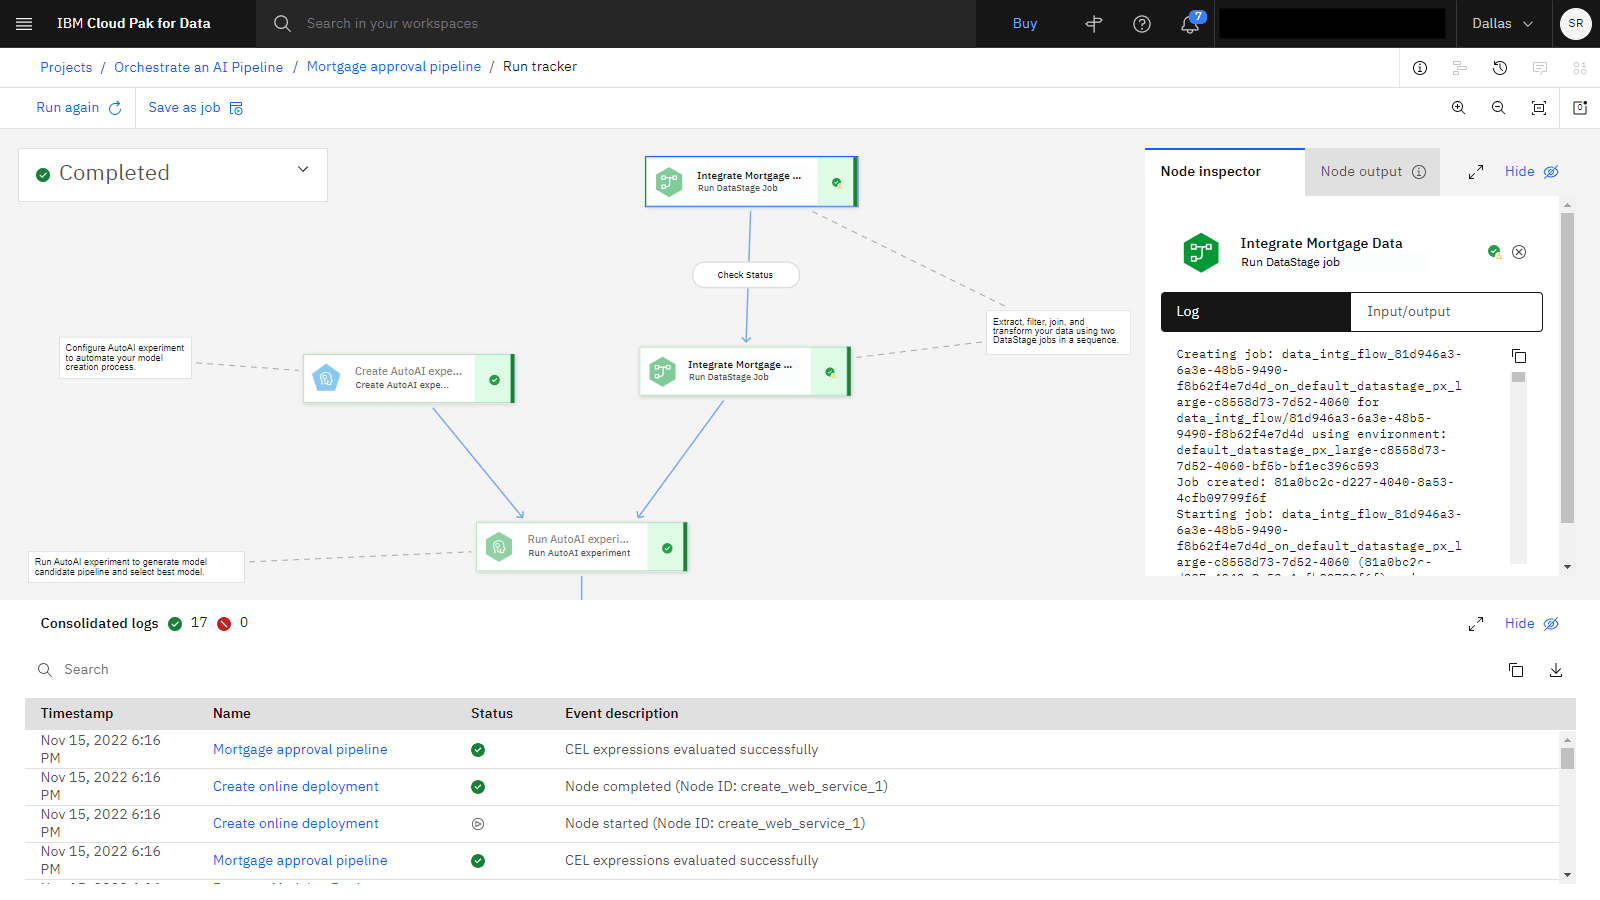Click the Save as job calendar icon
The height and width of the screenshot is (900, 1600).
(236, 108)
